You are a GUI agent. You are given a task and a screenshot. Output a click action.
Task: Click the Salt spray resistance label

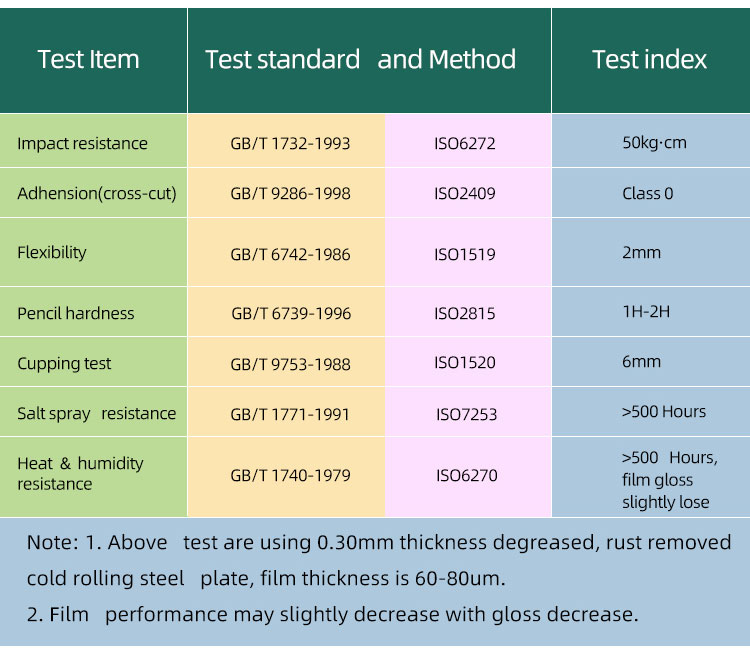click(x=97, y=414)
